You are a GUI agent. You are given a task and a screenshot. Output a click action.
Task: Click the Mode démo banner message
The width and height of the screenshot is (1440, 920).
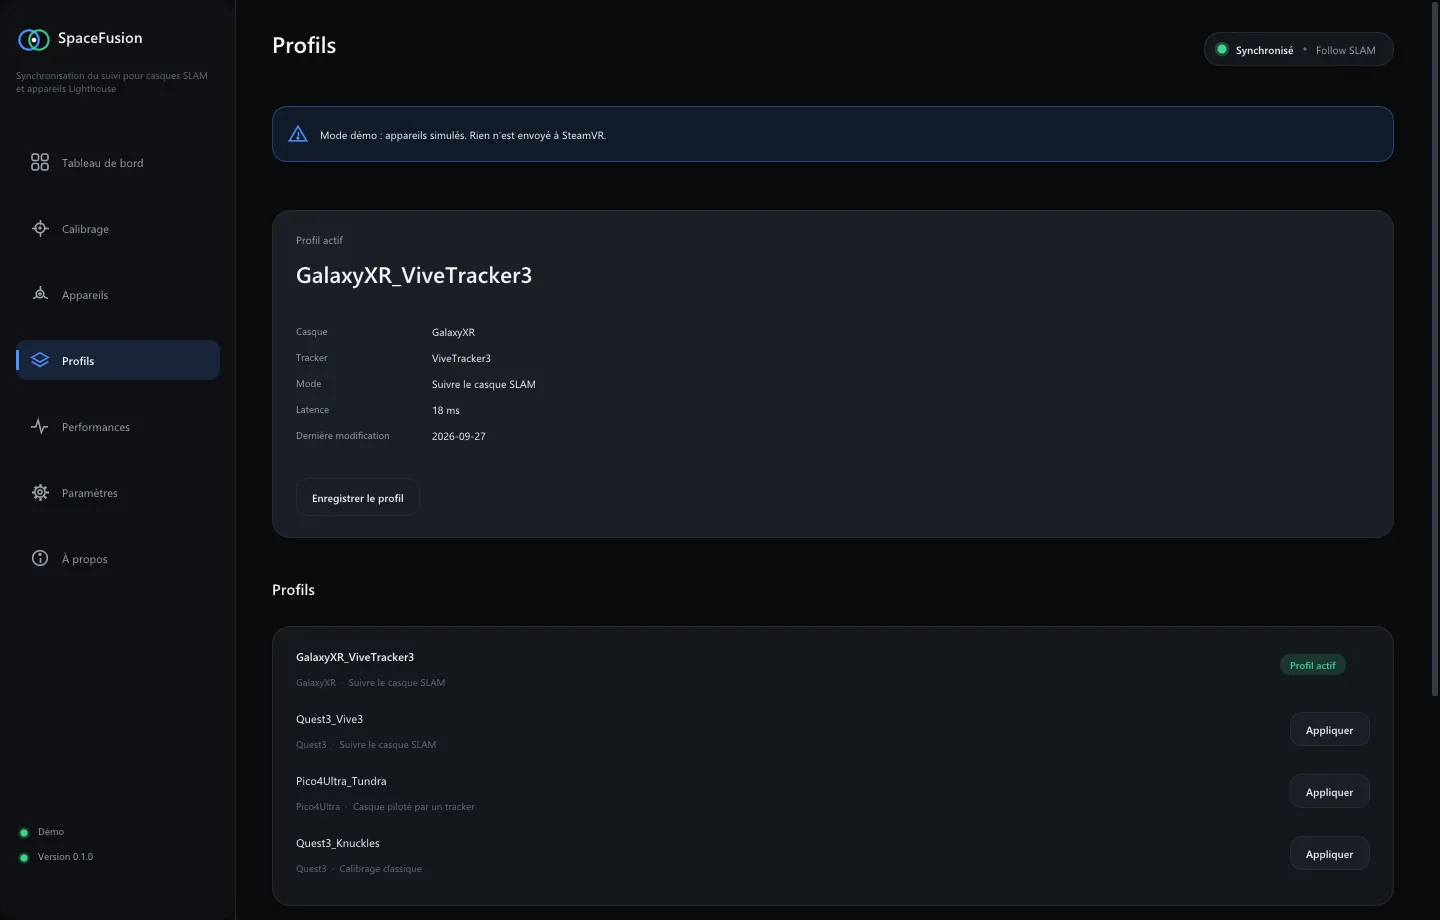coord(463,135)
